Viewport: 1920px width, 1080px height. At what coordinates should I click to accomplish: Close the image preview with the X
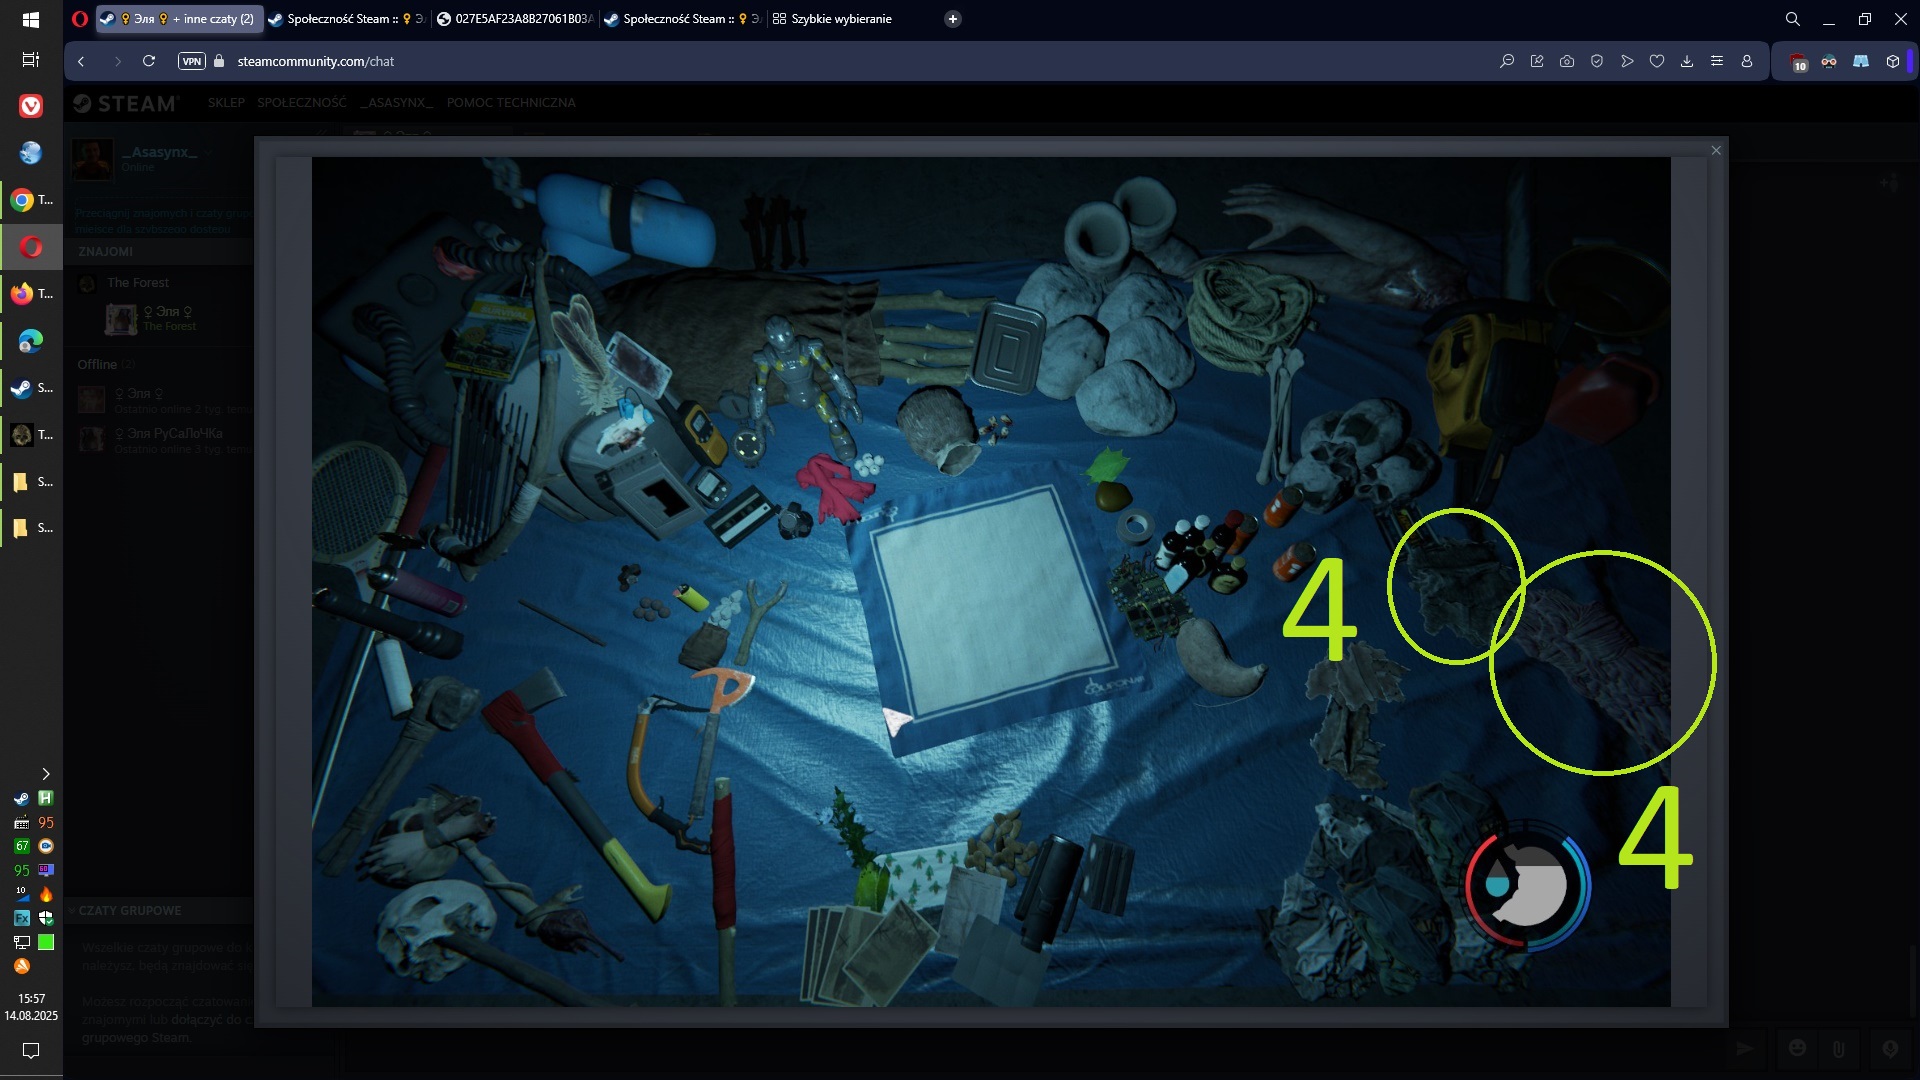point(1716,150)
